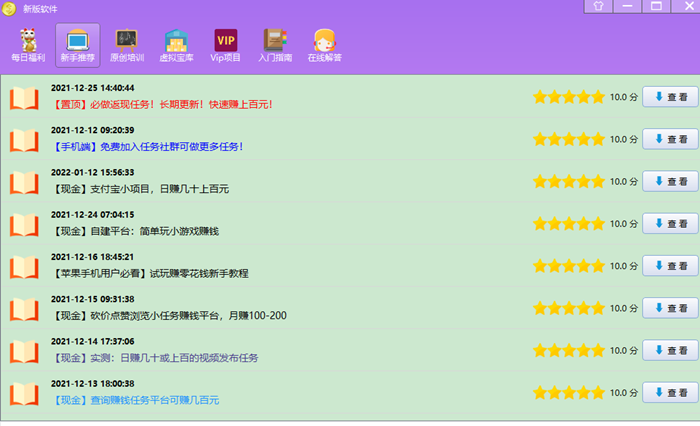
Task: Click 查看 button for 支付宝小项目 row
Action: click(x=671, y=181)
